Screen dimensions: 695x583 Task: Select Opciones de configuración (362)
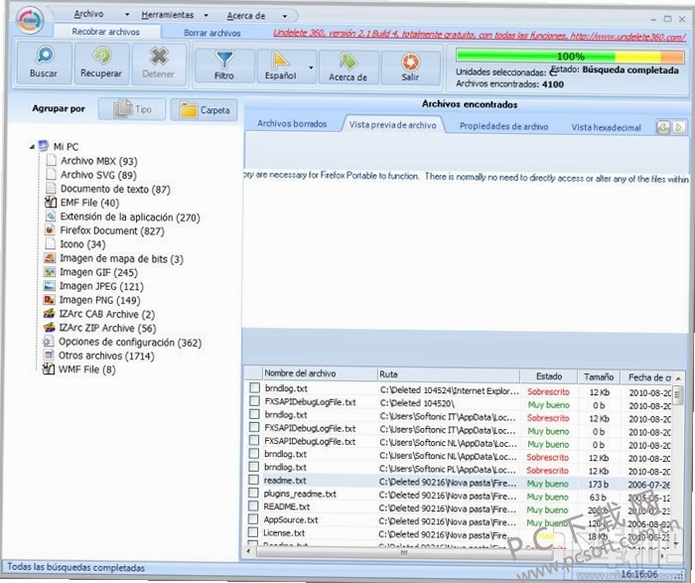(x=122, y=342)
